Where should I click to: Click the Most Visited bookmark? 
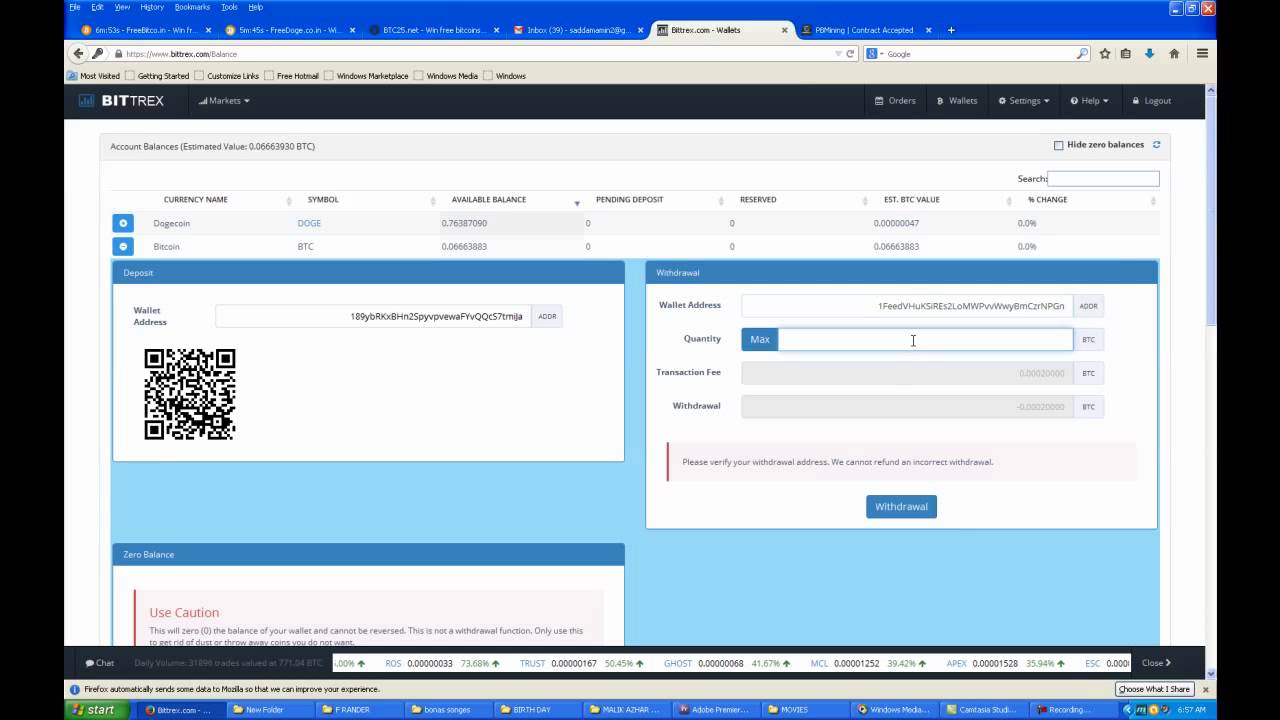coord(93,76)
